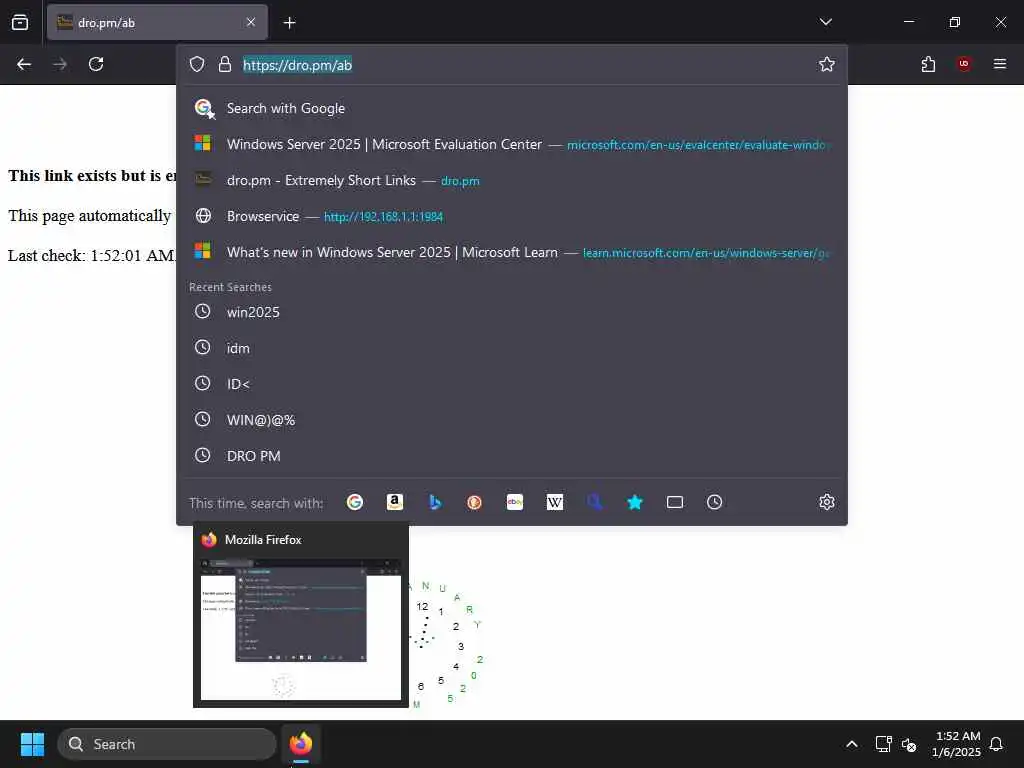Open the clock showing 1:52 AM
Image resolution: width=1024 pixels, height=768 pixels.
pyautogui.click(x=956, y=744)
